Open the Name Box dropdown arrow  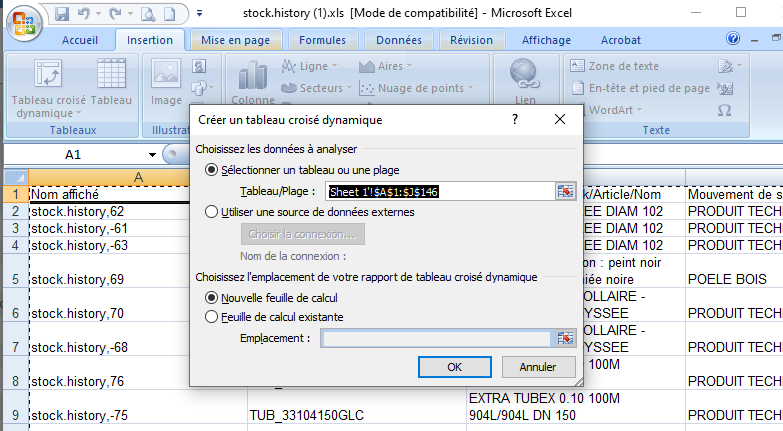click(152, 155)
